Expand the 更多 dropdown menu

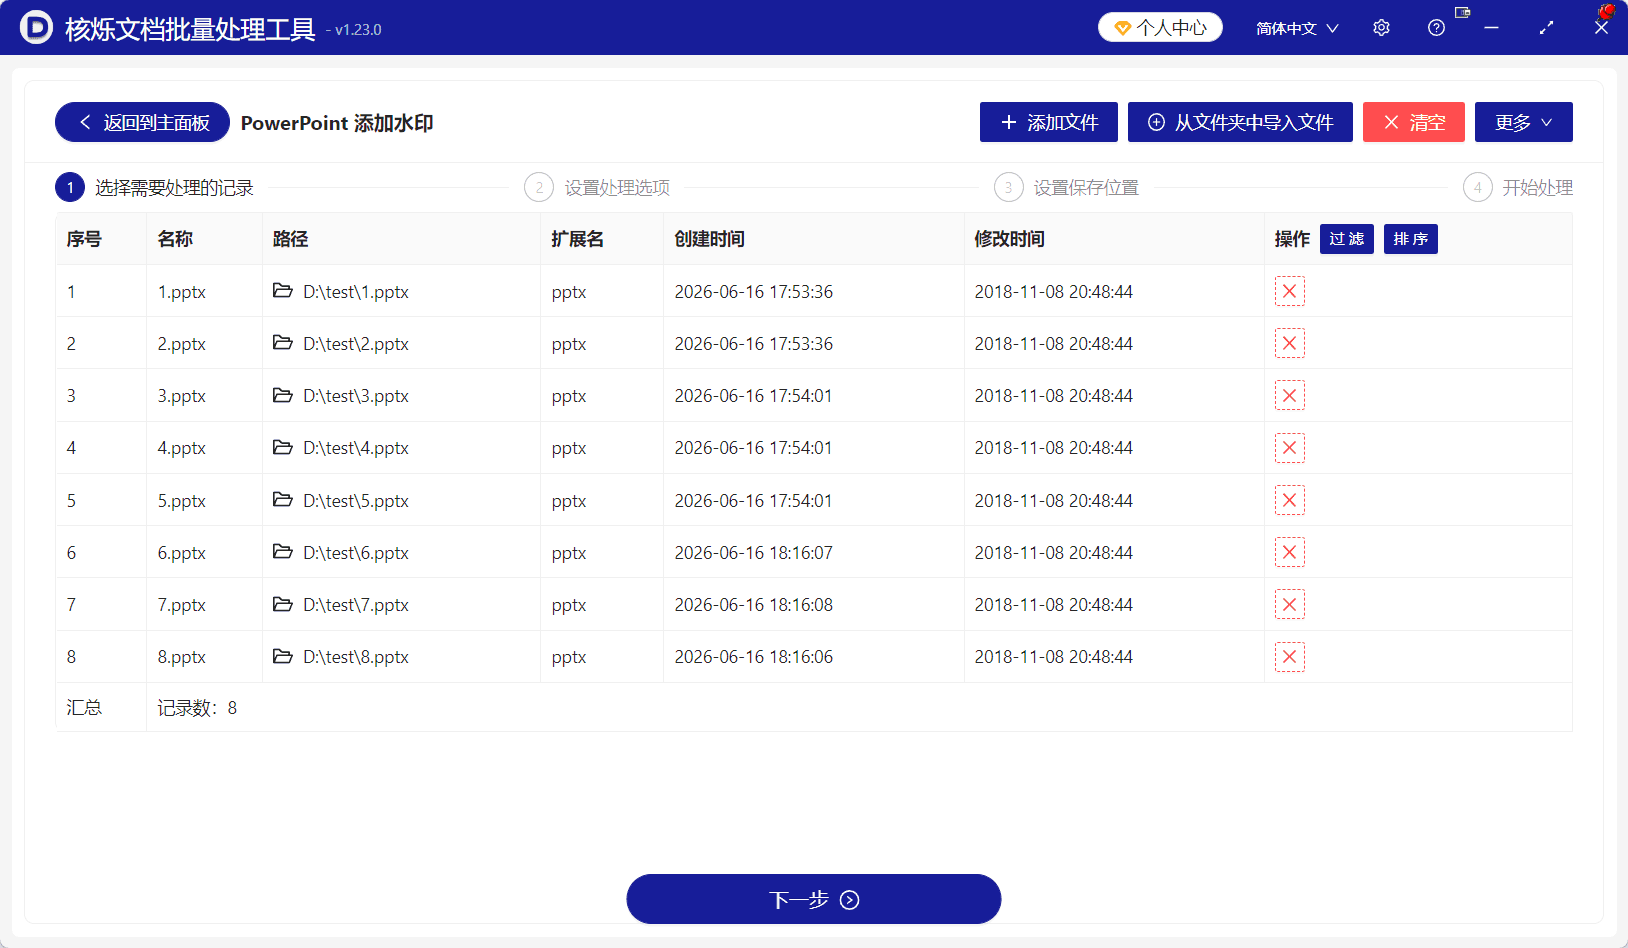click(x=1523, y=122)
